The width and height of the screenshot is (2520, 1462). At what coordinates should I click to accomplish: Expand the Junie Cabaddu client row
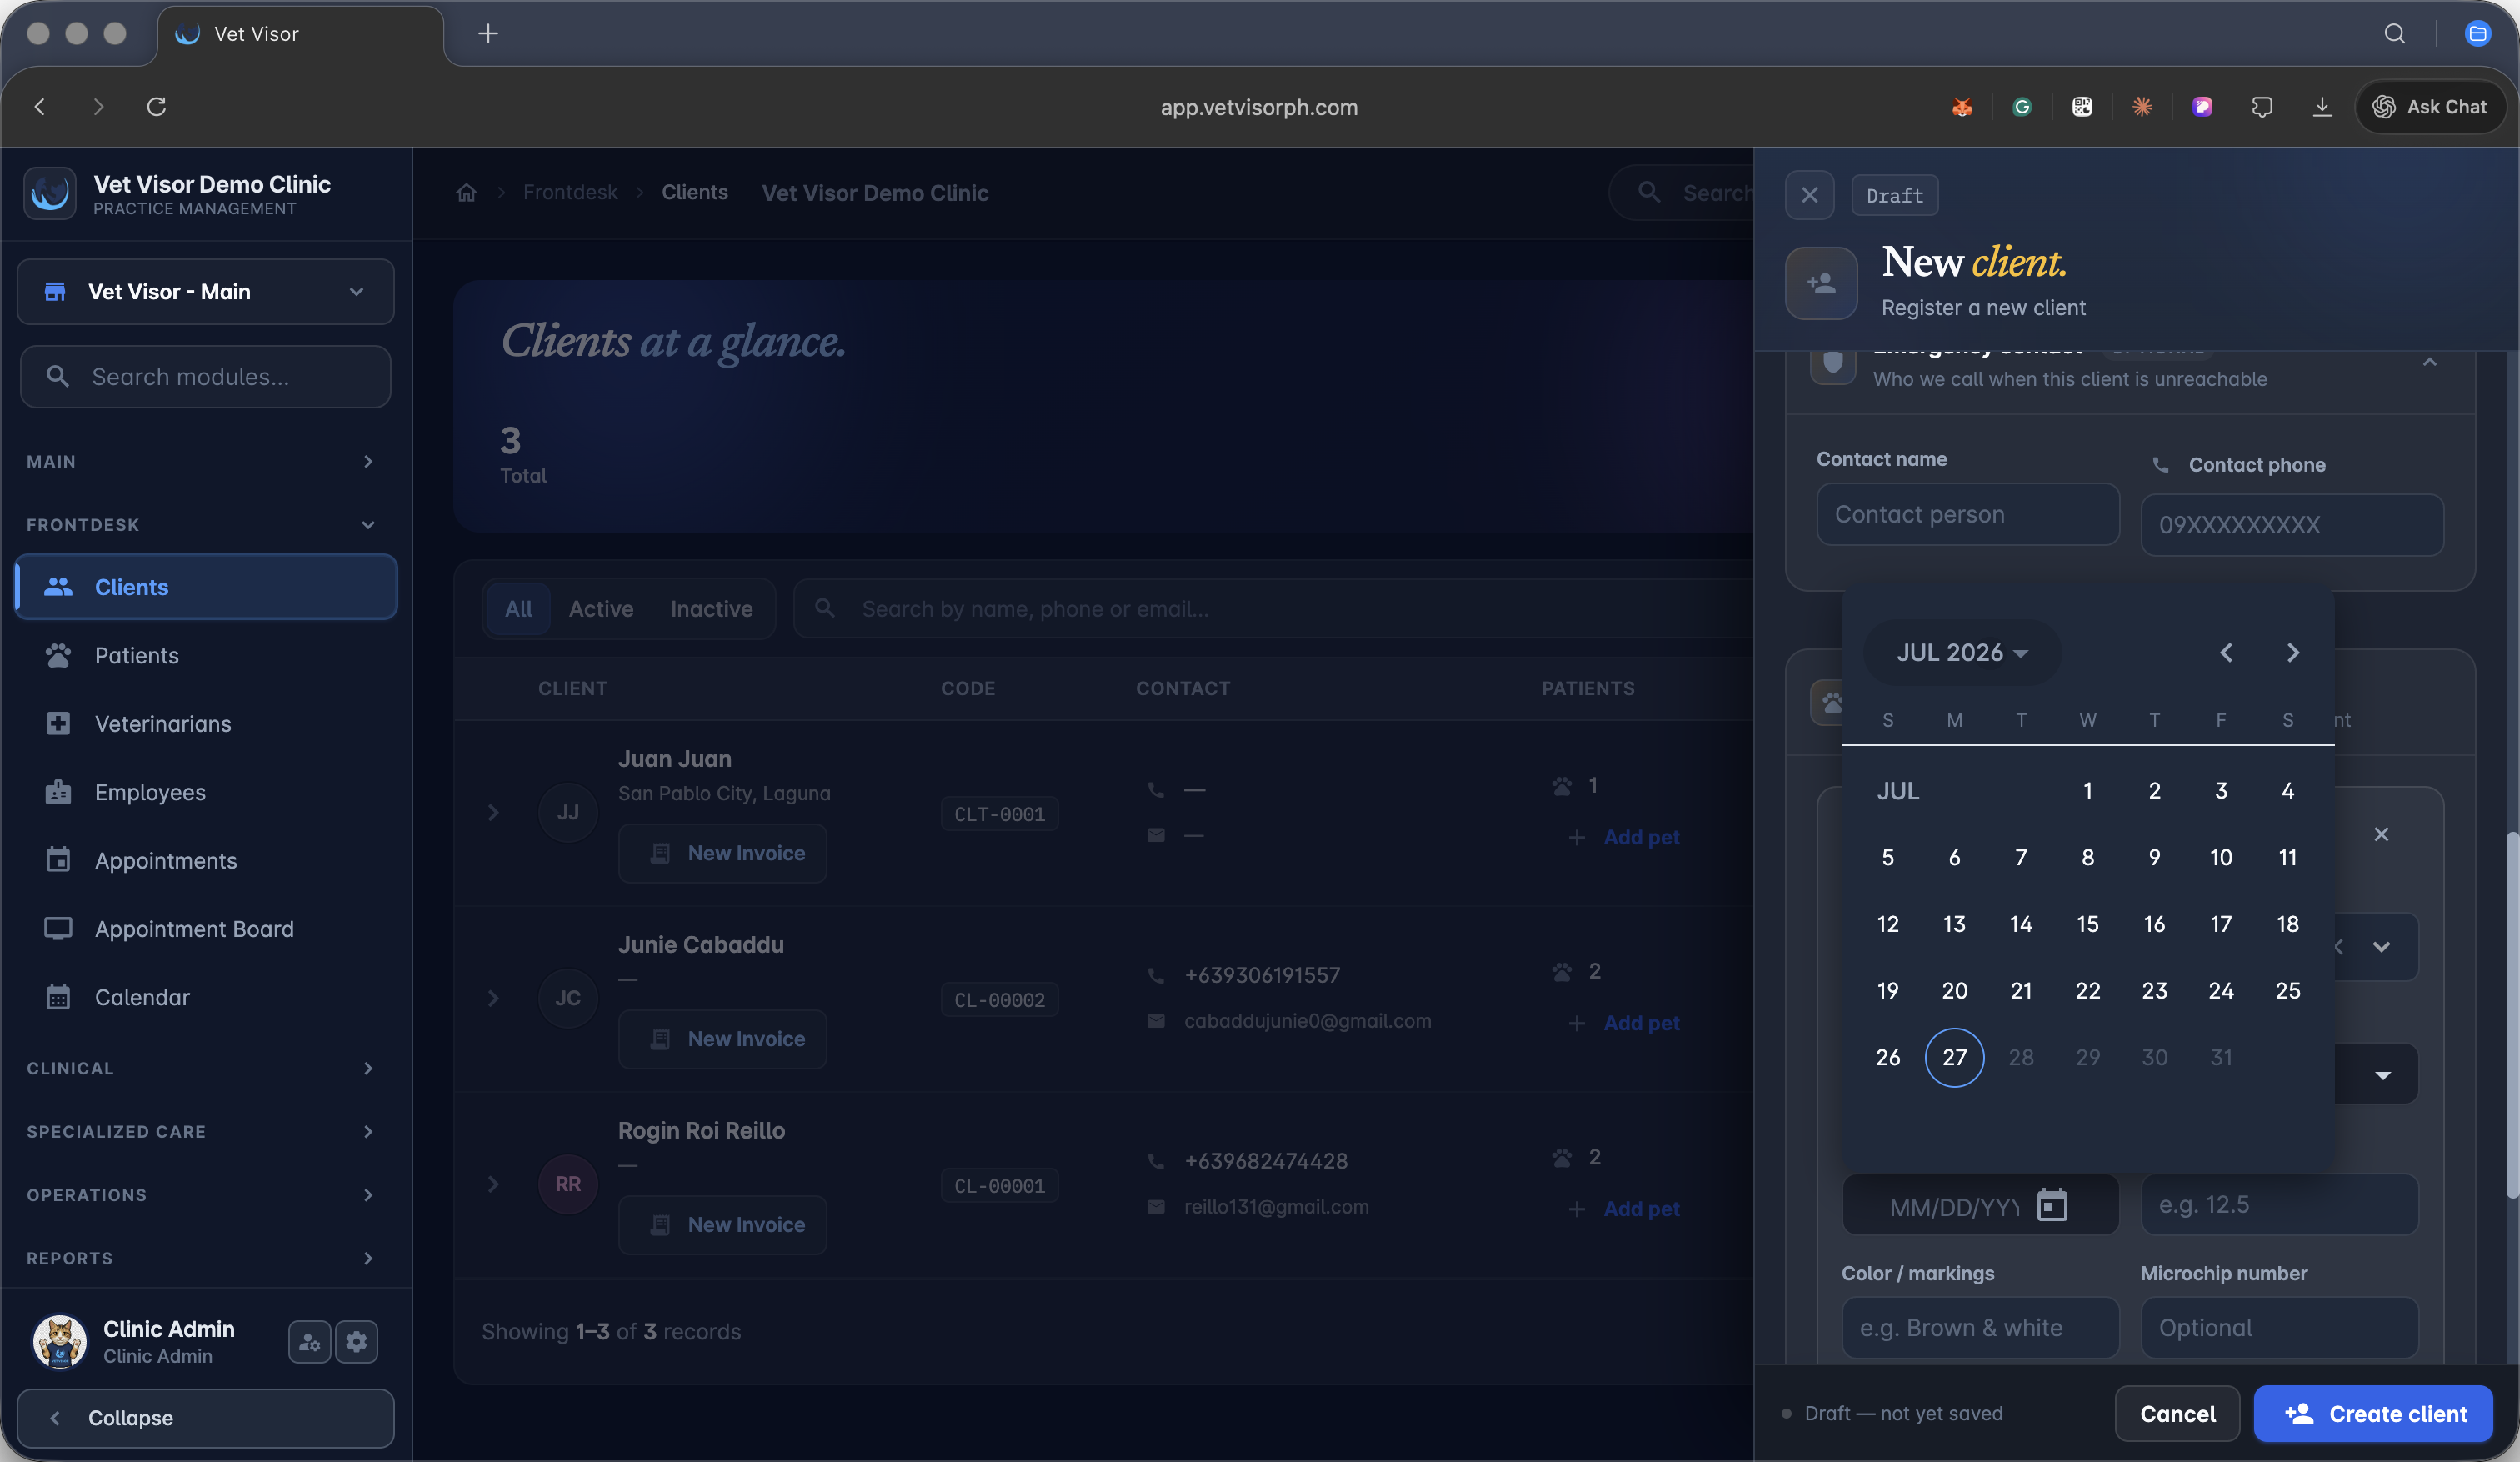click(x=493, y=998)
